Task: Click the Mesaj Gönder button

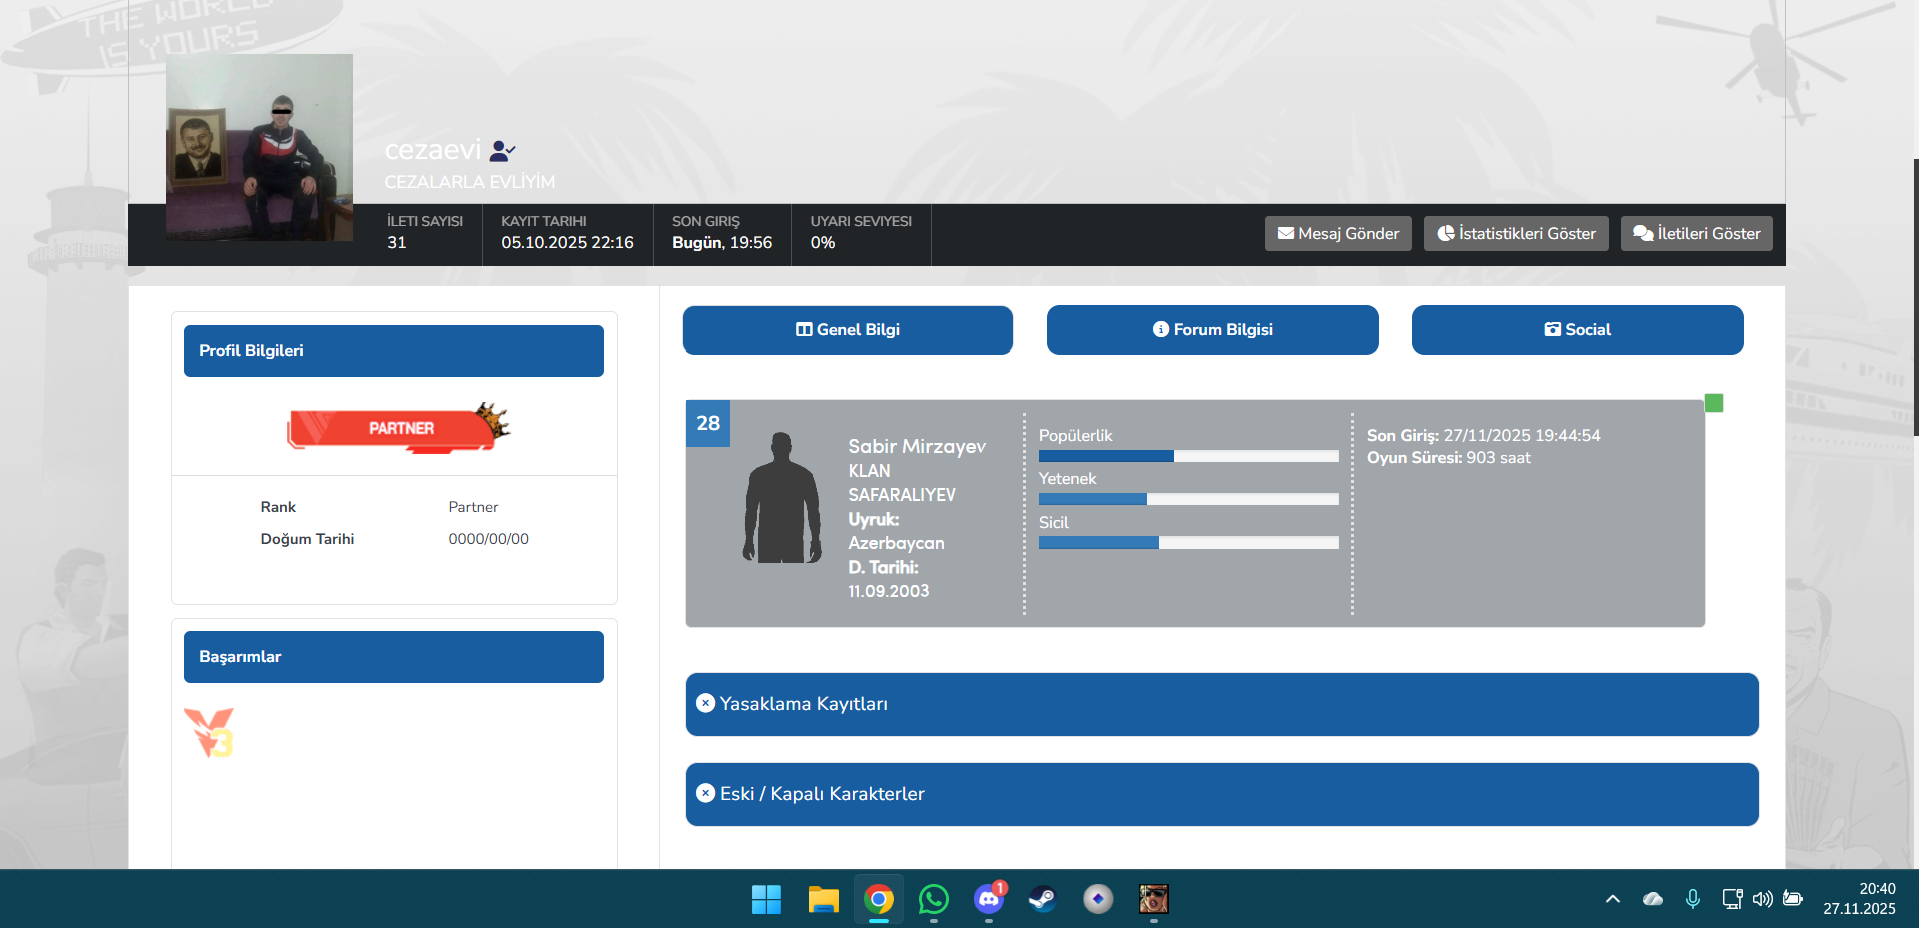Action: coord(1337,234)
